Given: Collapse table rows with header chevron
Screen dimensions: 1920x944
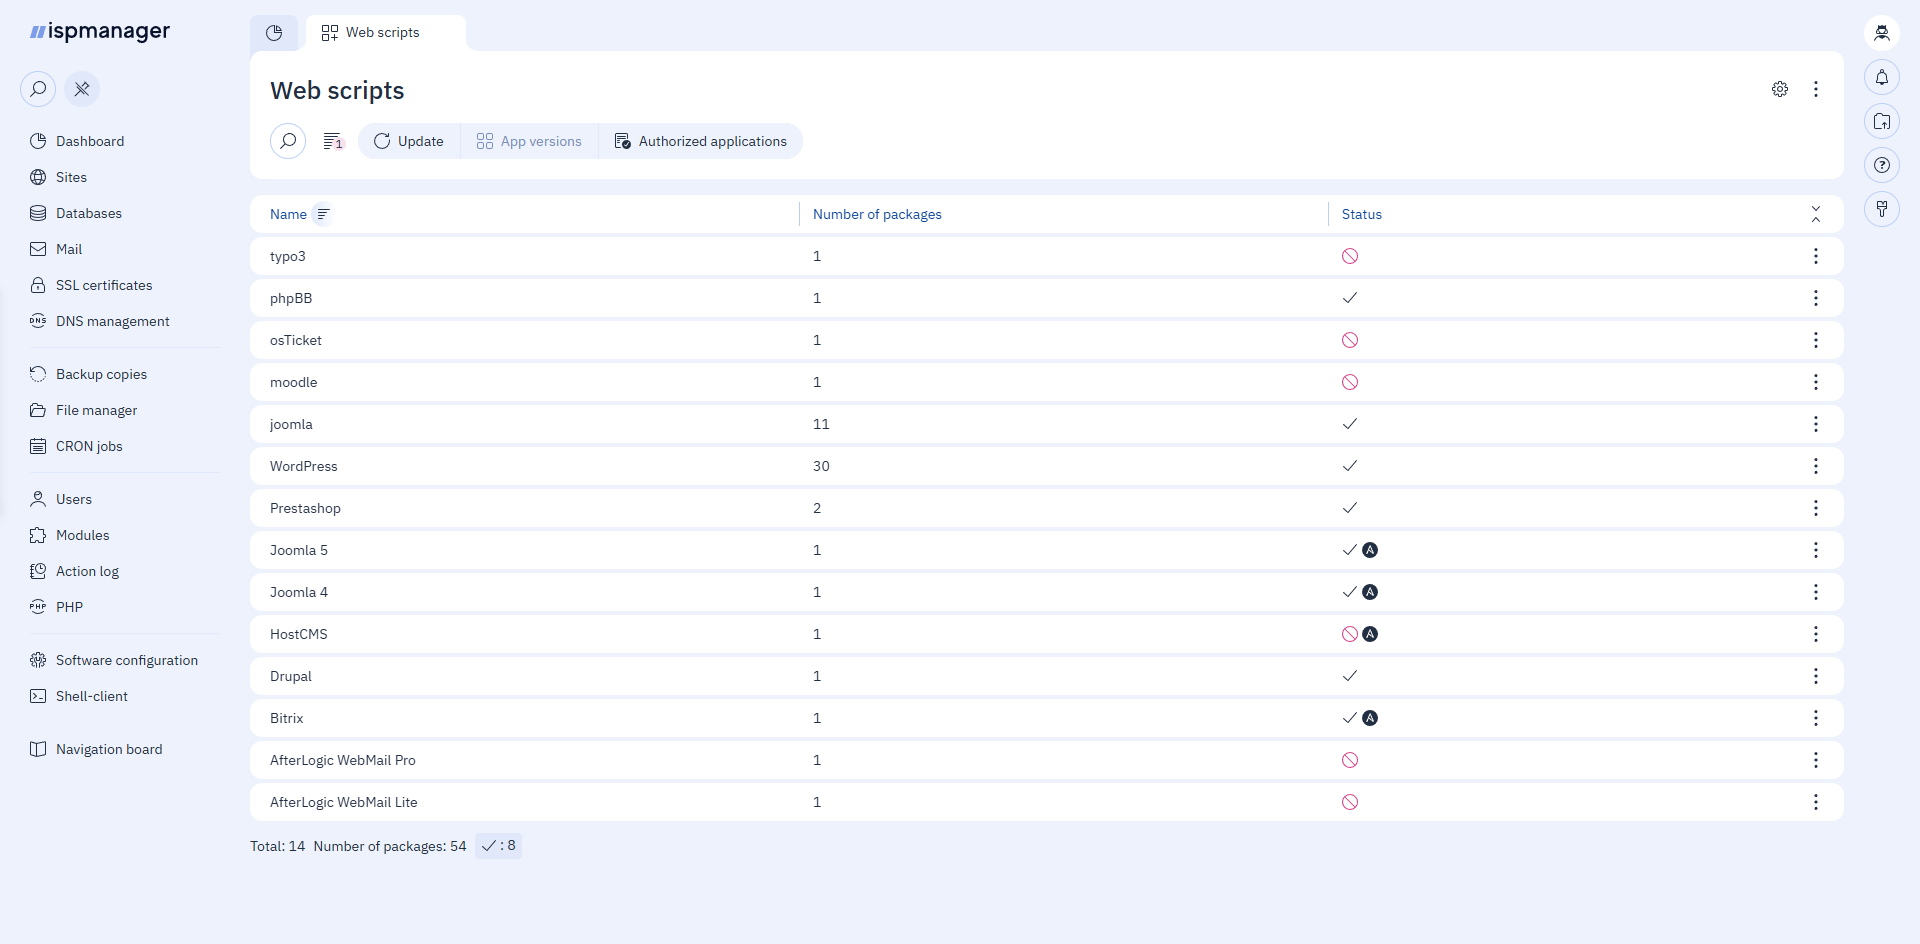Looking at the screenshot, I should [x=1816, y=214].
